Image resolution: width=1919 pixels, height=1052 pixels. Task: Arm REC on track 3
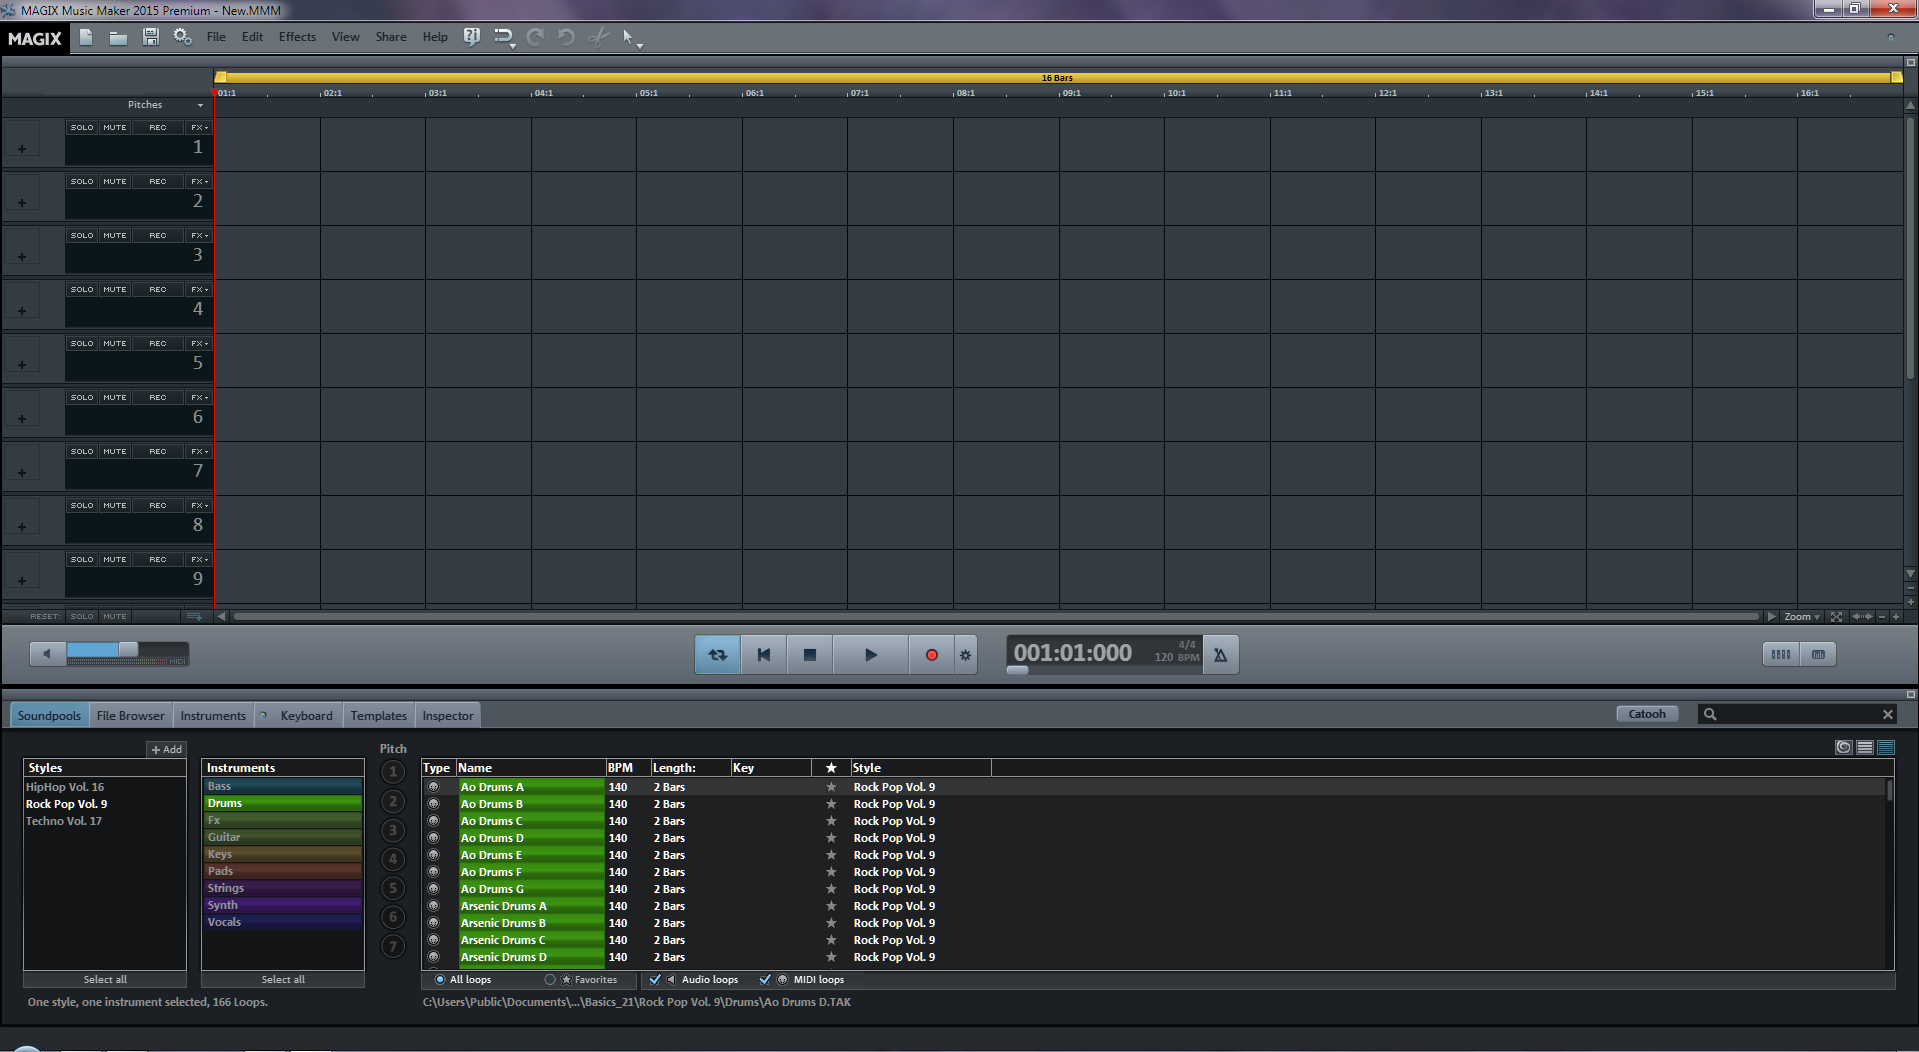(158, 235)
